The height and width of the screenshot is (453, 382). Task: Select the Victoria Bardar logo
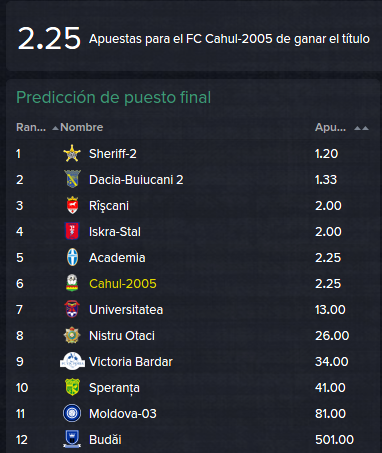[72, 361]
